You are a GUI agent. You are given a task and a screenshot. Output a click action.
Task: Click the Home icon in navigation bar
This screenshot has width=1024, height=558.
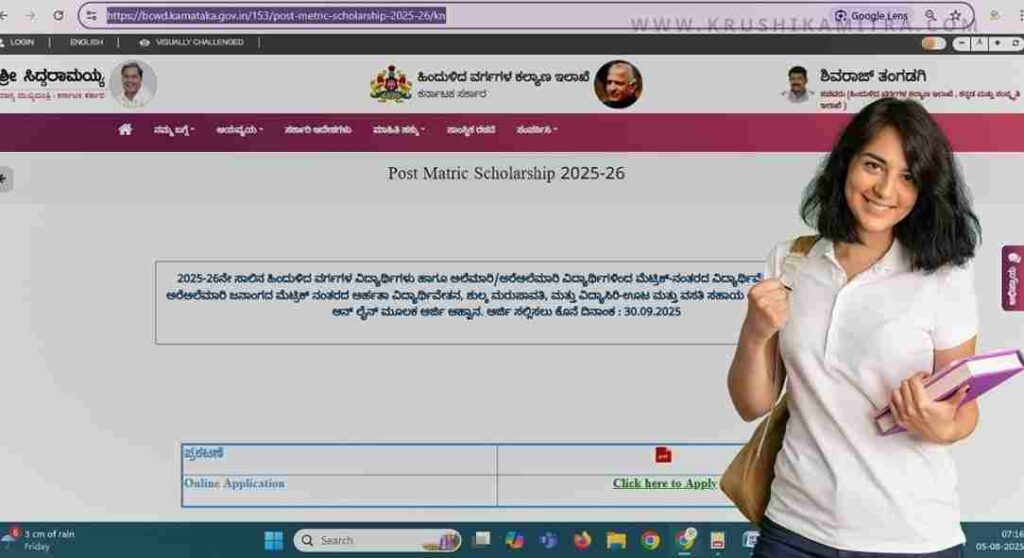pos(125,130)
